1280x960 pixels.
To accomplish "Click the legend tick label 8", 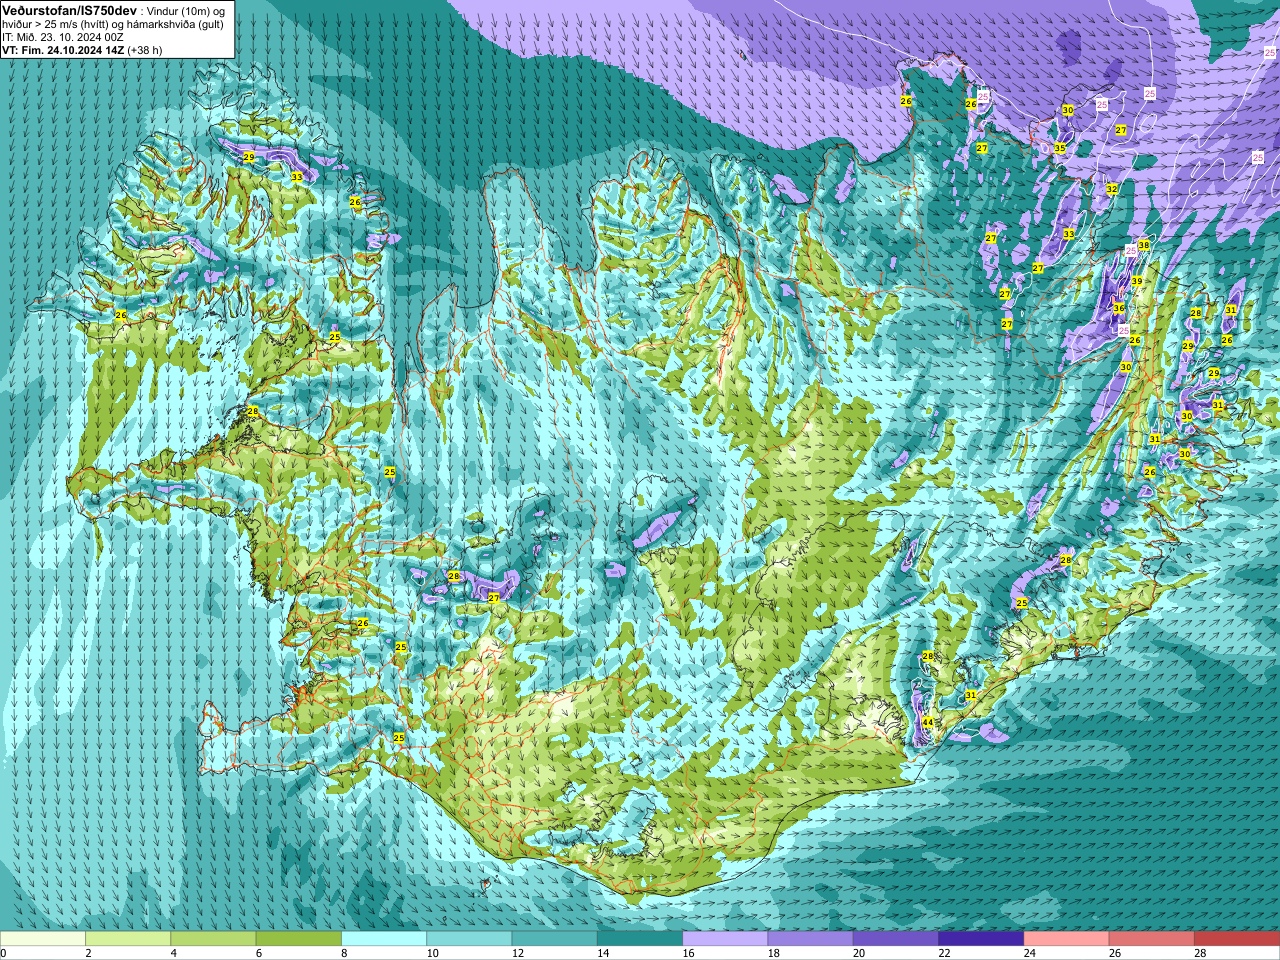I will [346, 953].
